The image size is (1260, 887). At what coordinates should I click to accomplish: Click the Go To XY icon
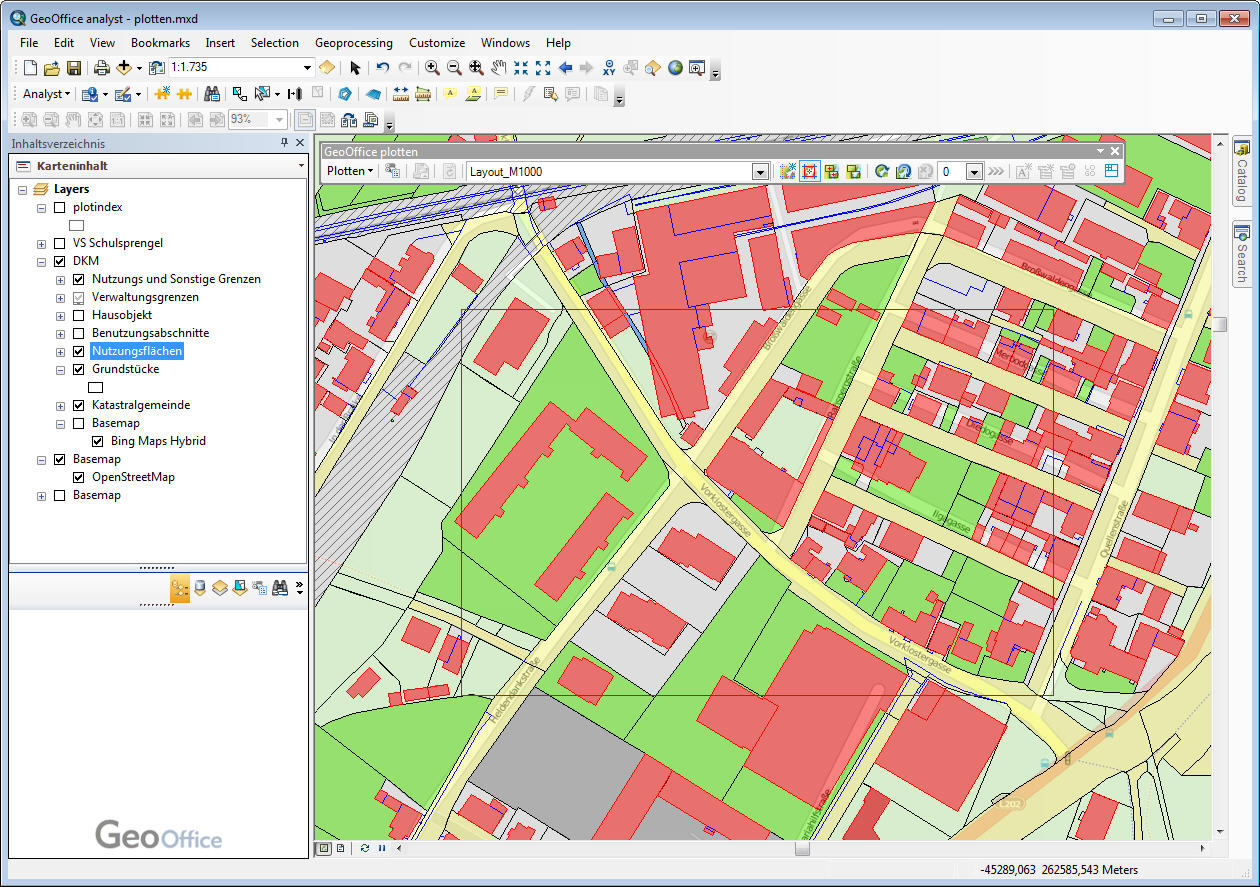pyautogui.click(x=609, y=68)
